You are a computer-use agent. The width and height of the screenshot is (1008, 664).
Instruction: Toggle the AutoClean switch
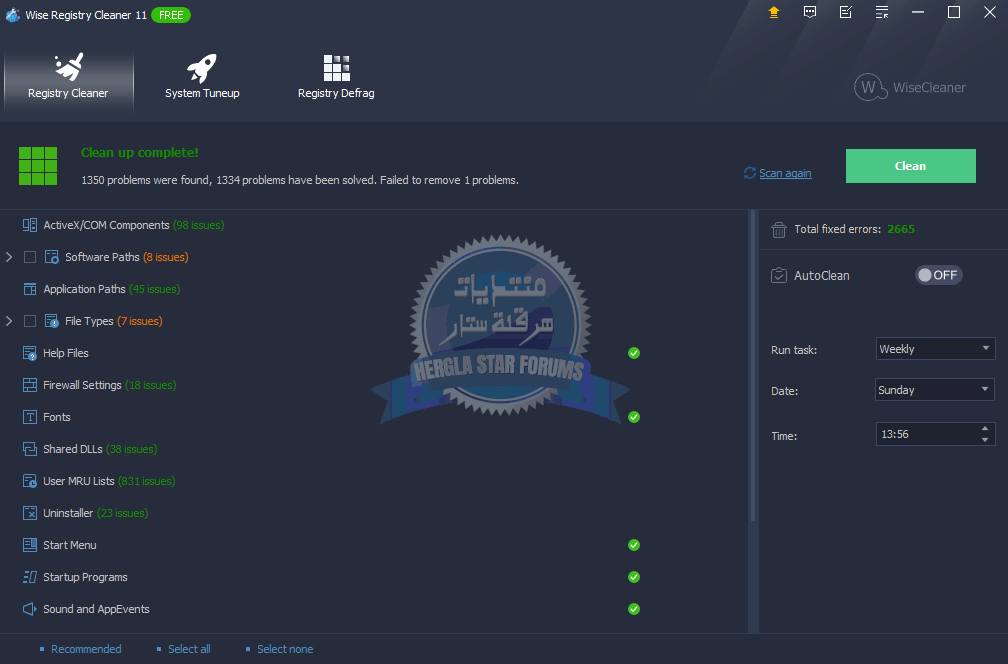(x=938, y=275)
